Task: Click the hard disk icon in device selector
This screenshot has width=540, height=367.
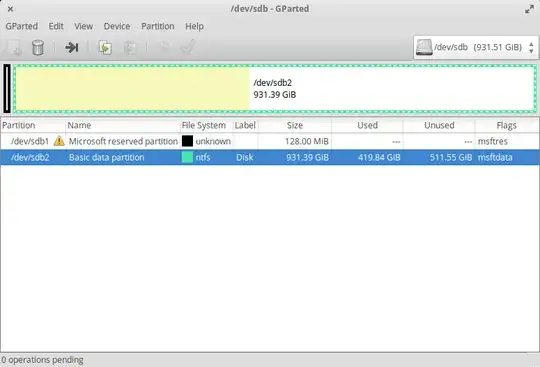Action: (424, 47)
